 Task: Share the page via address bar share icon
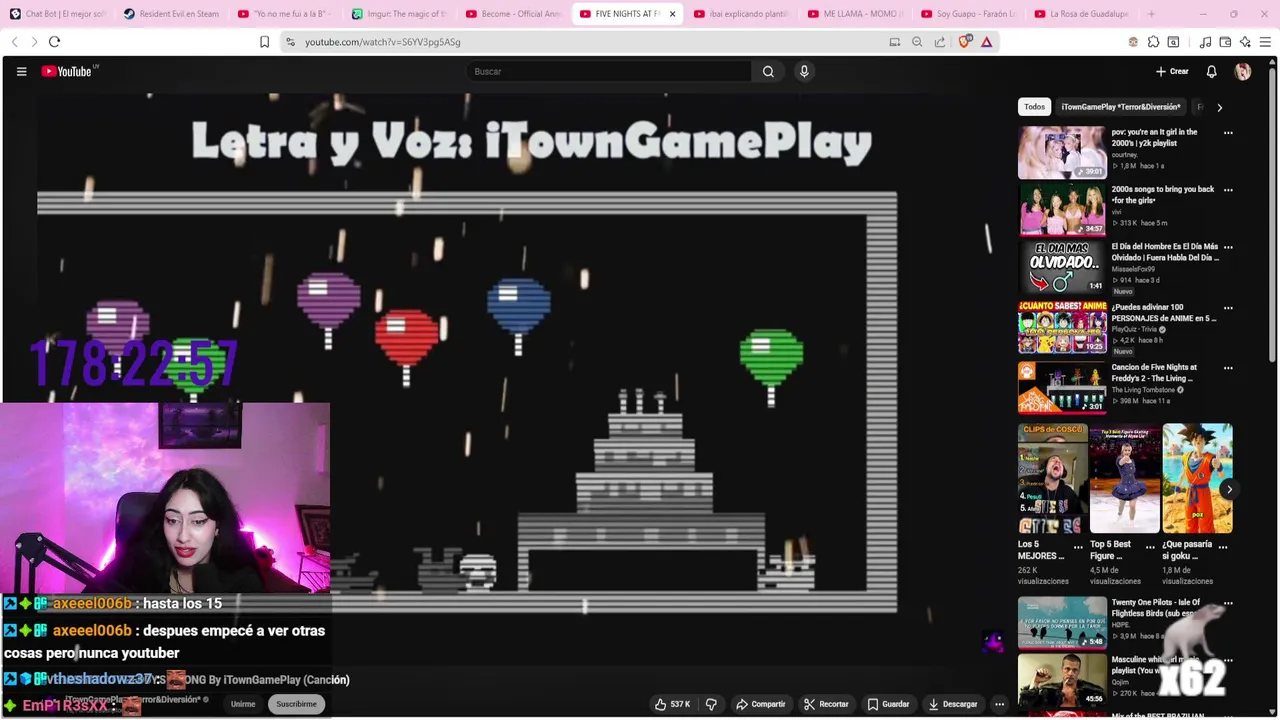[x=940, y=42]
